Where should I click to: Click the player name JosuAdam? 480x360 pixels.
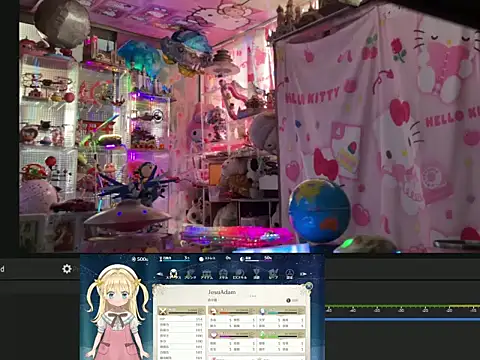(222, 292)
